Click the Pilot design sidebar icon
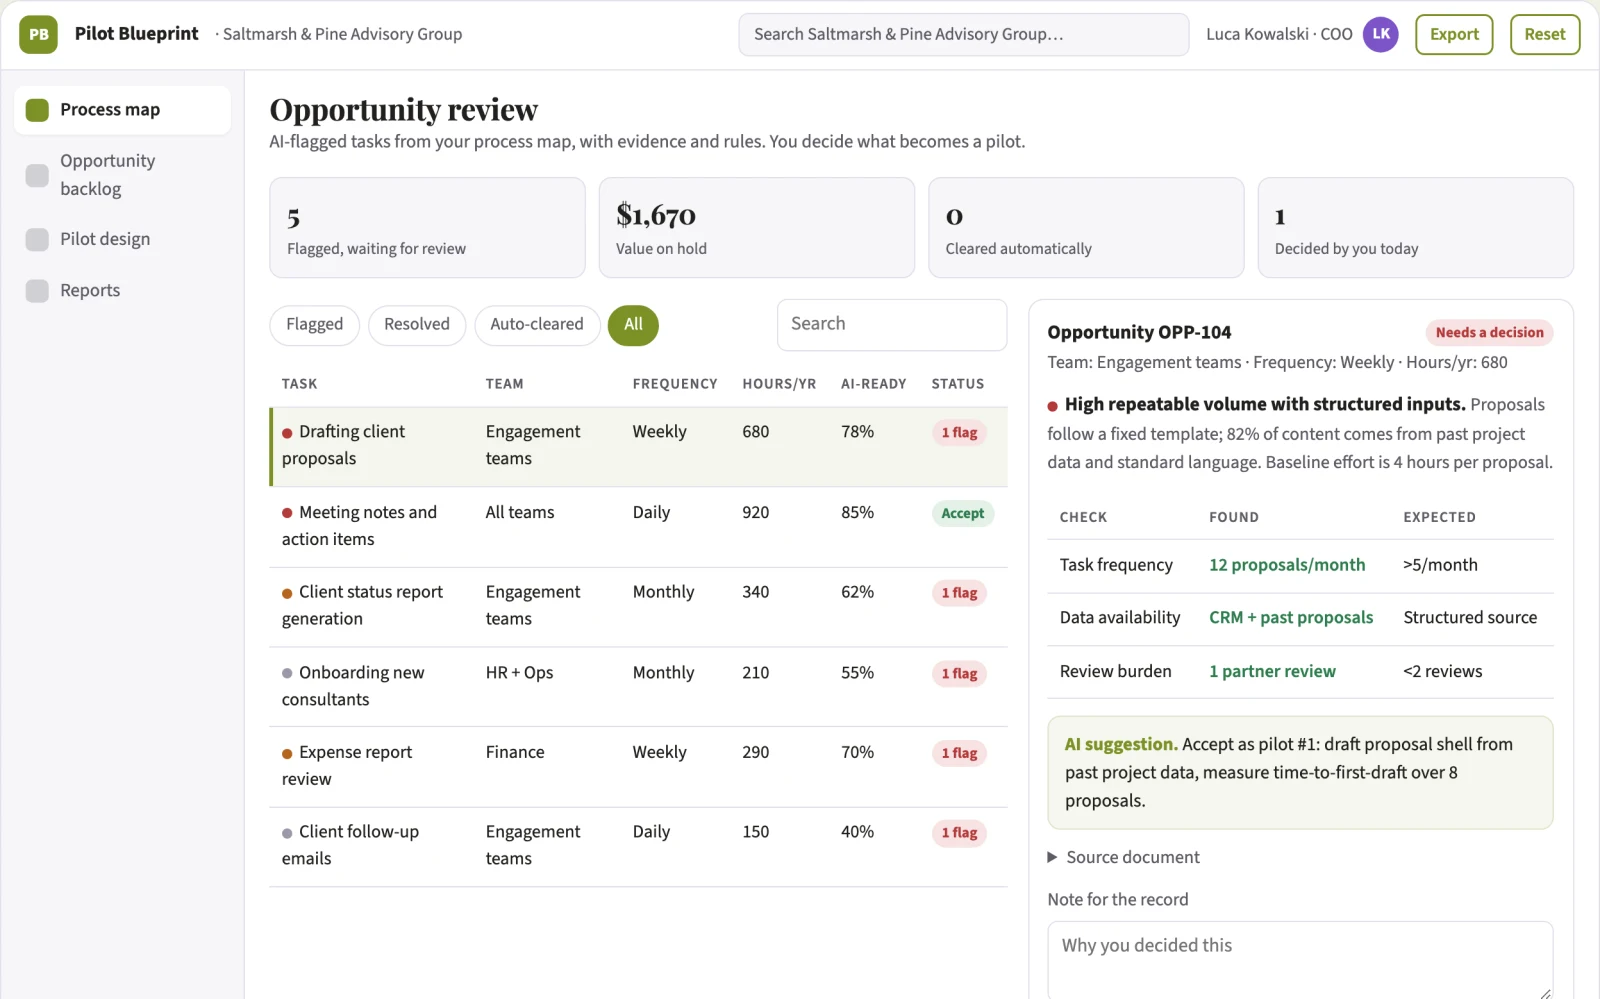This screenshot has height=999, width=1600. point(37,240)
